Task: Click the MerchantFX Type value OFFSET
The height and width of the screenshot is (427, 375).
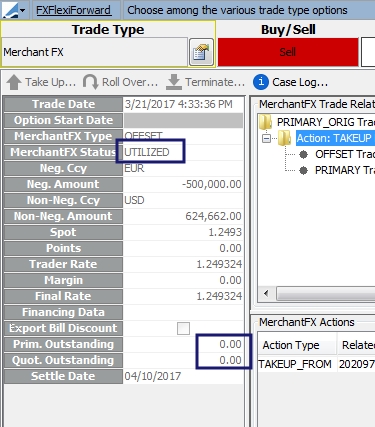Action: [x=143, y=136]
